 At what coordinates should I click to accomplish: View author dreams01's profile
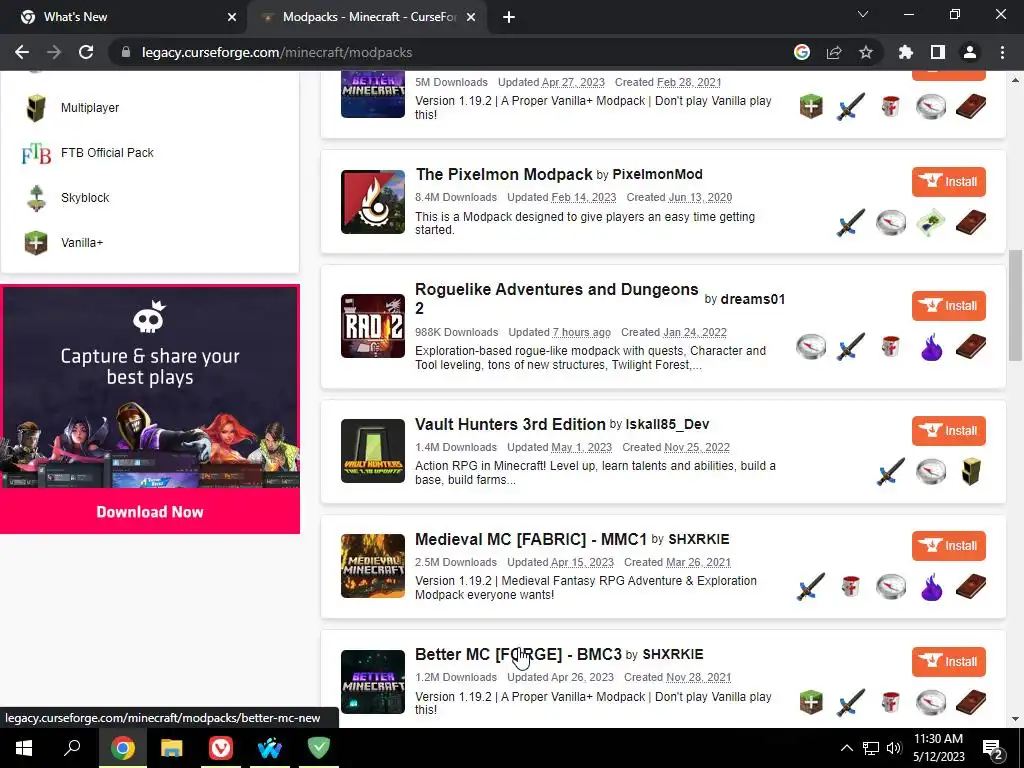[752, 299]
